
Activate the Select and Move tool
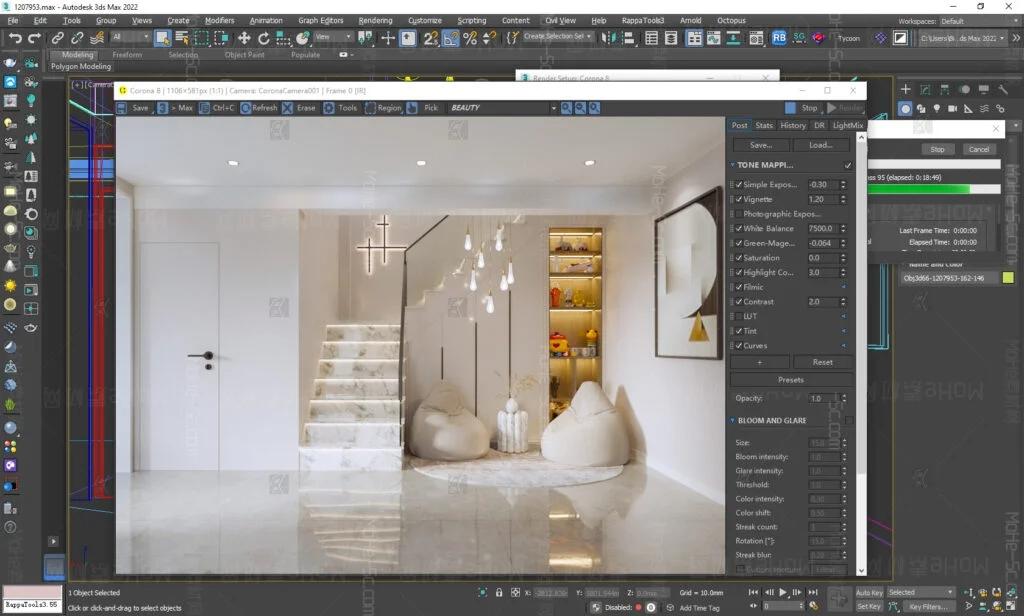[x=243, y=37]
